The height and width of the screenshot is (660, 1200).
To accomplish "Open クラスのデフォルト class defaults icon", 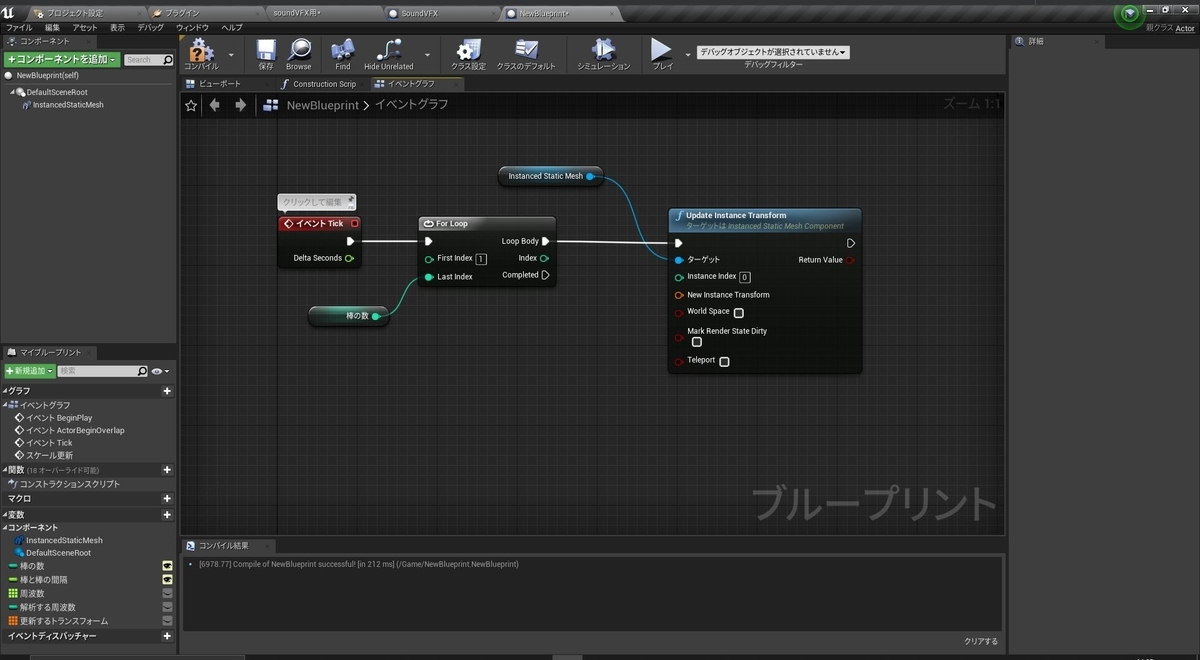I will [526, 50].
